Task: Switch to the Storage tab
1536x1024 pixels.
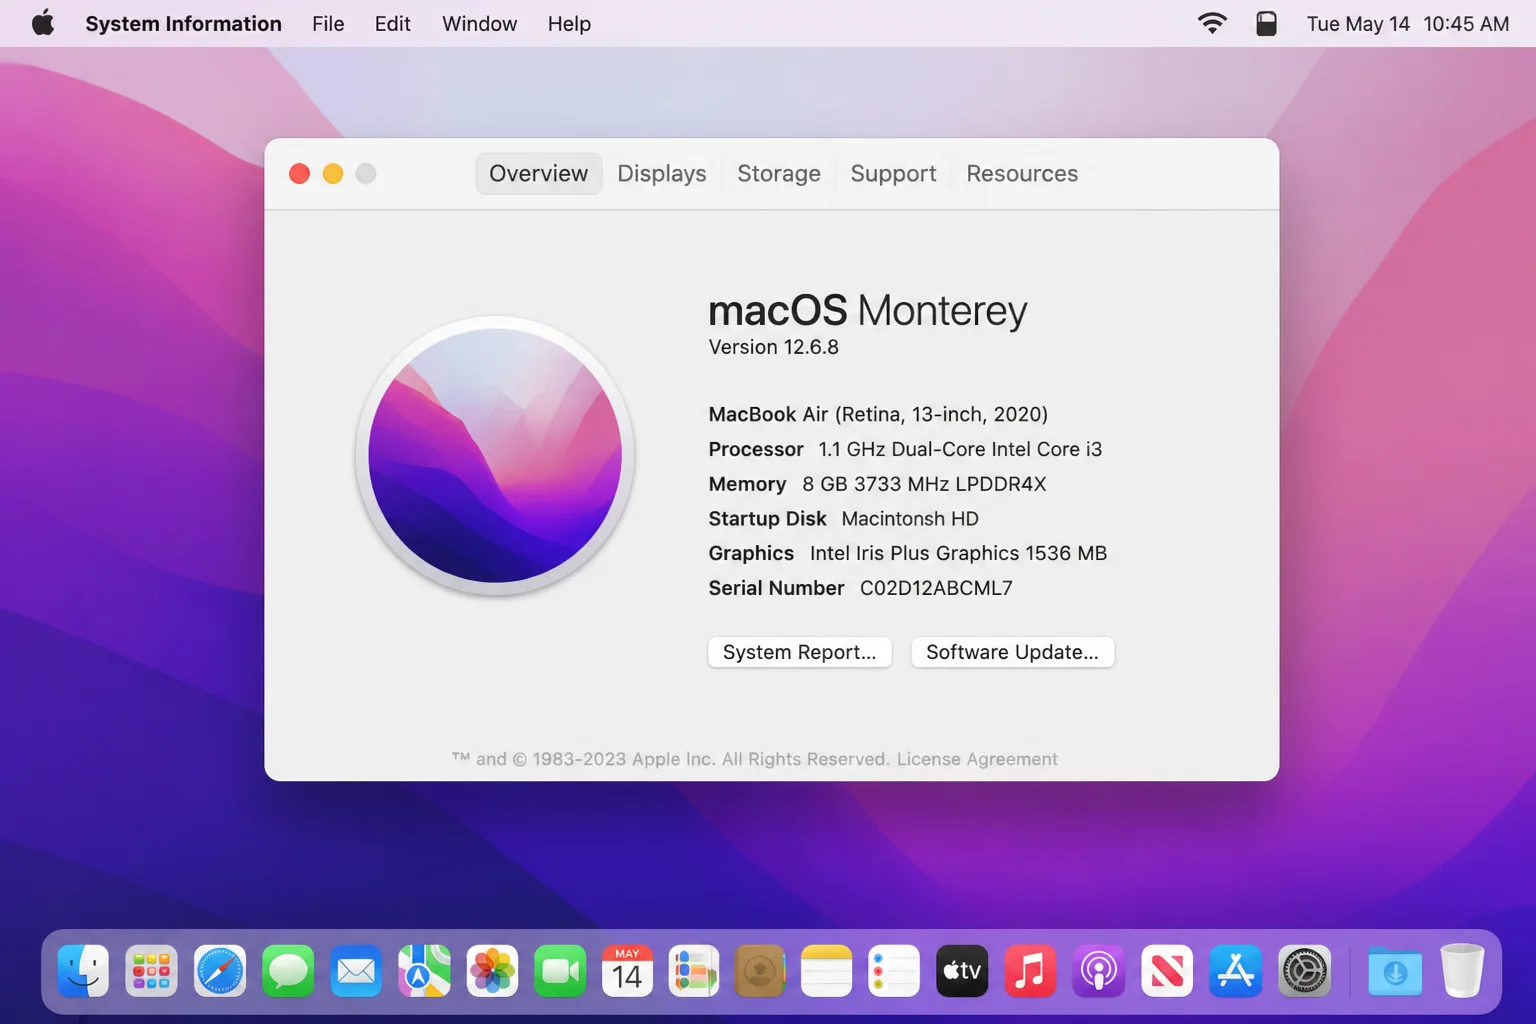Action: point(779,173)
